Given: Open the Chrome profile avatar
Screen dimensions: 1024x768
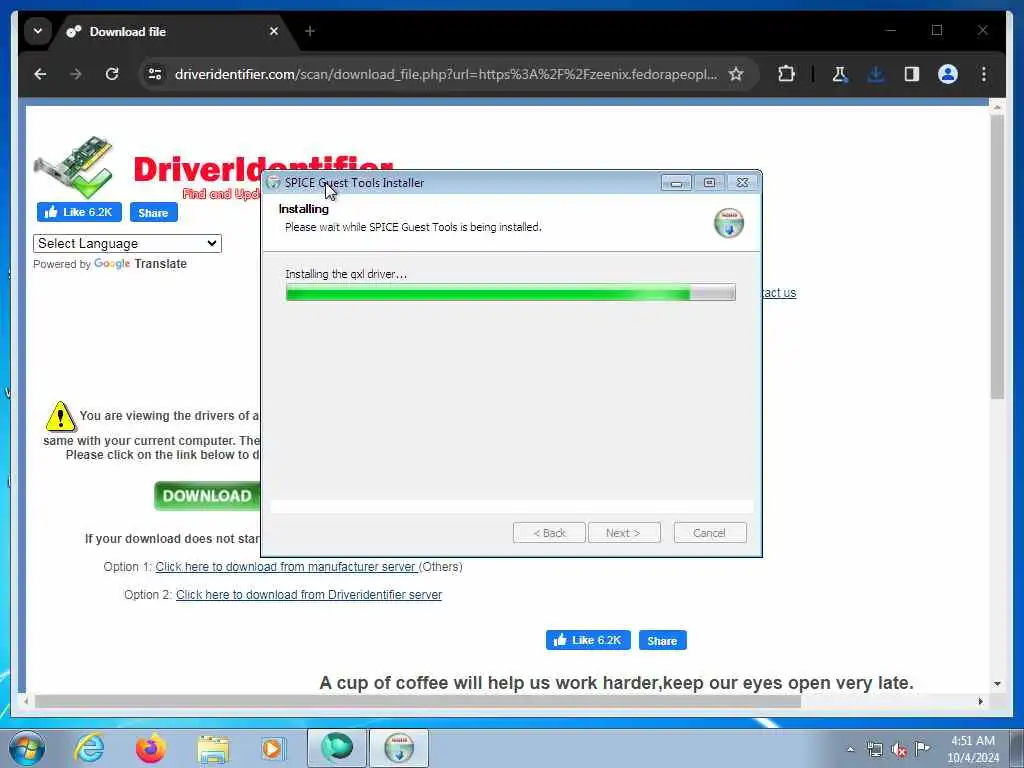Looking at the screenshot, I should click(x=948, y=74).
